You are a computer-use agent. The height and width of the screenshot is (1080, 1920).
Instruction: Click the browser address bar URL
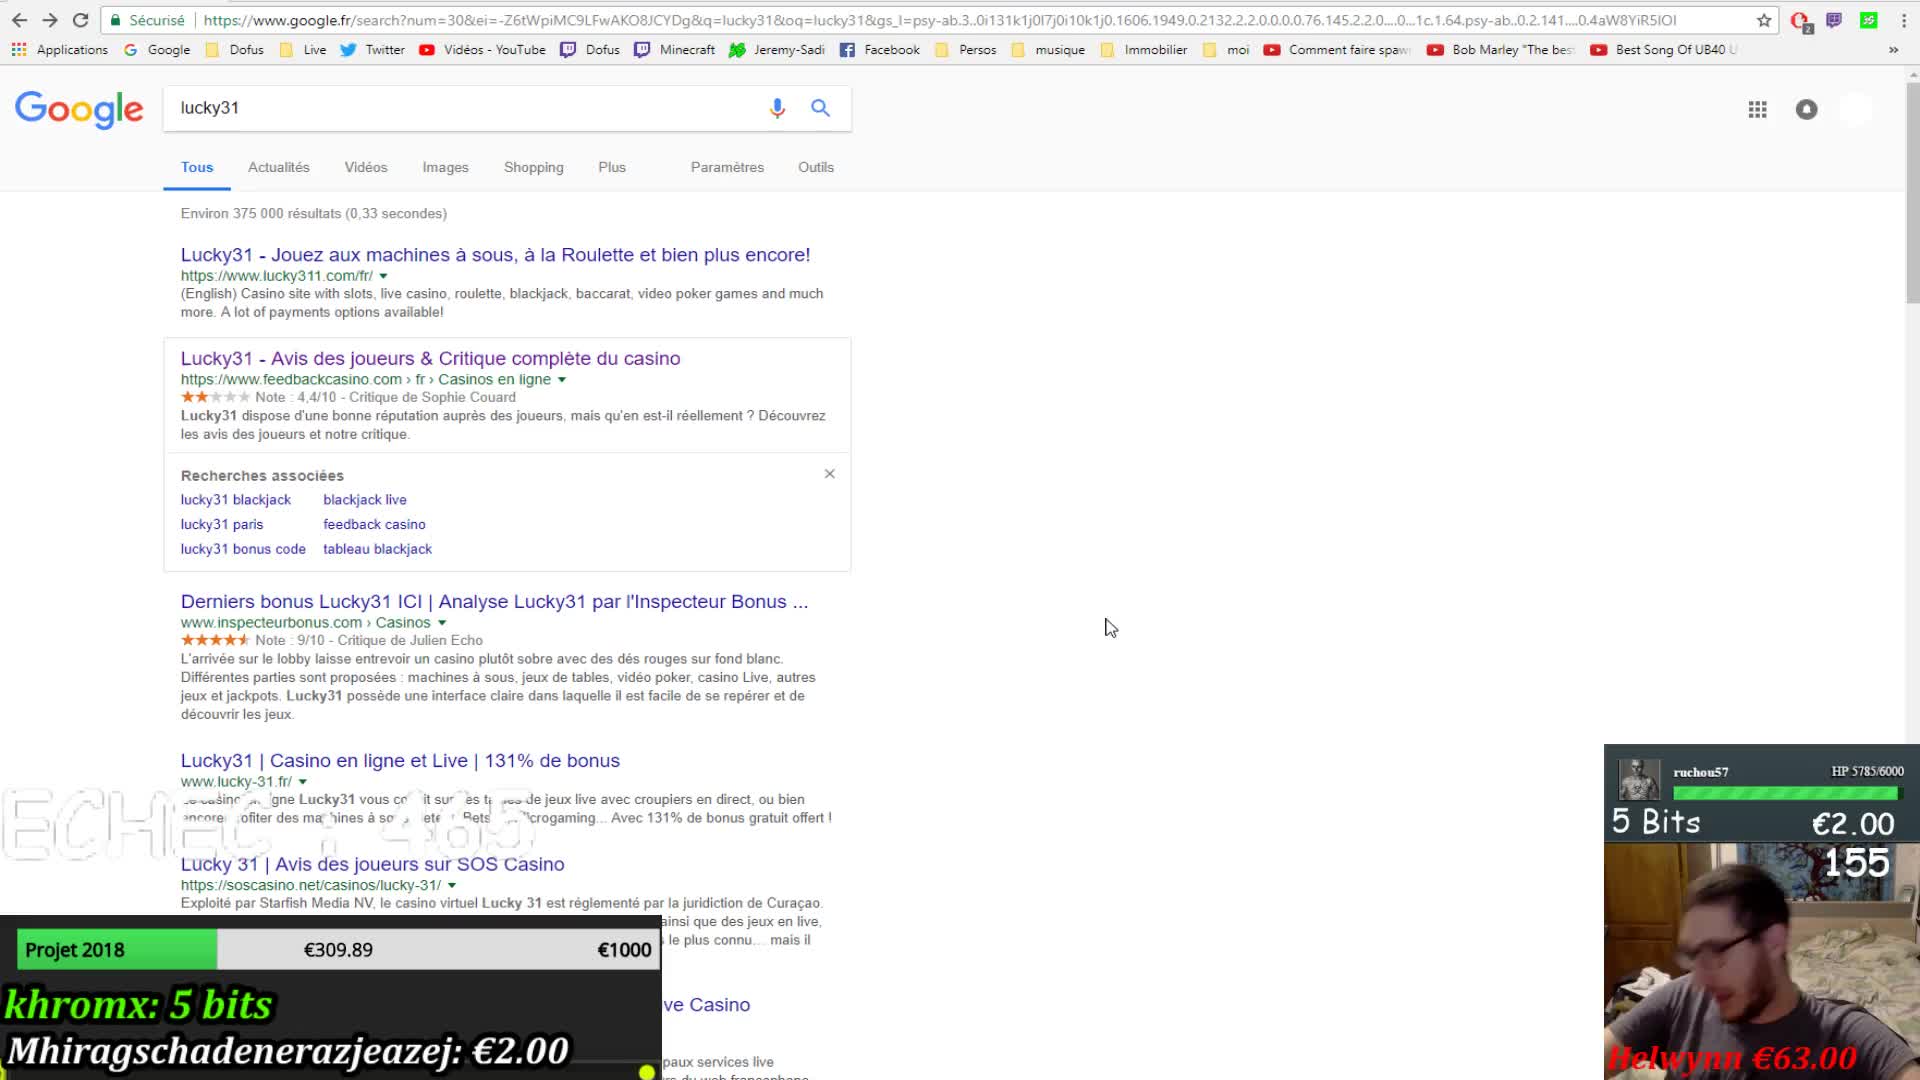tap(940, 20)
